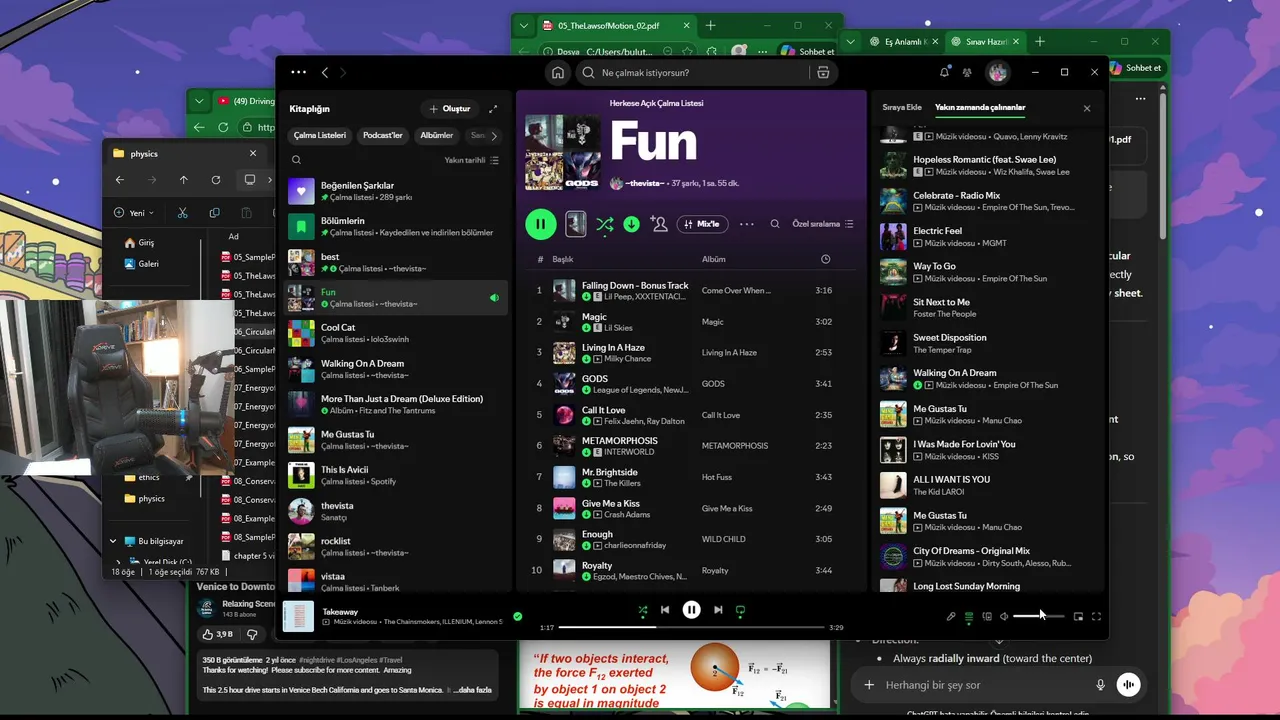This screenshot has width=1280, height=720.
Task: Open new tab in the PDF browser window
Action: [710, 25]
